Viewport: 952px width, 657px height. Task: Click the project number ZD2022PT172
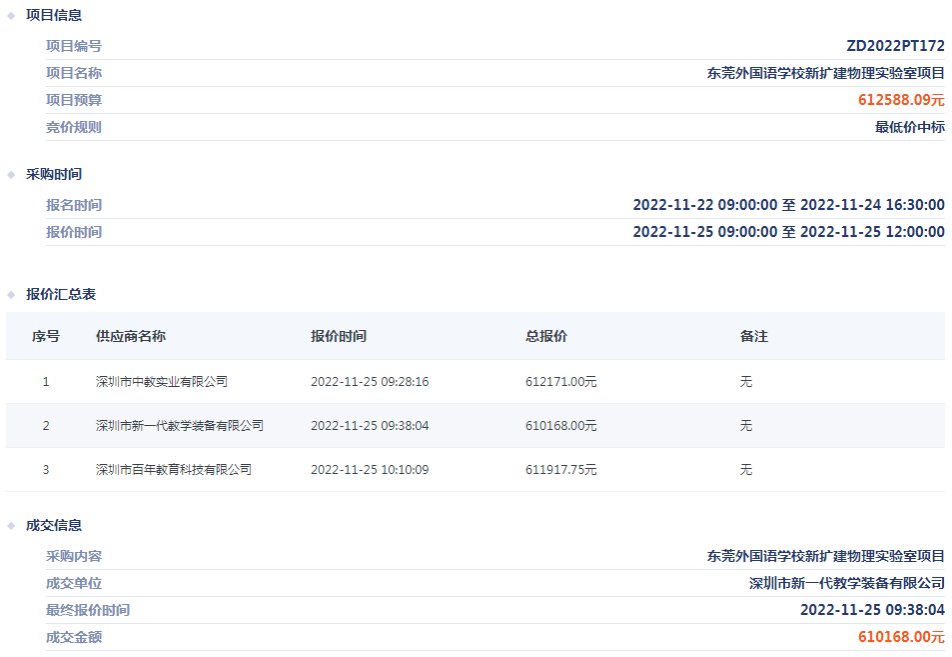[x=896, y=46]
